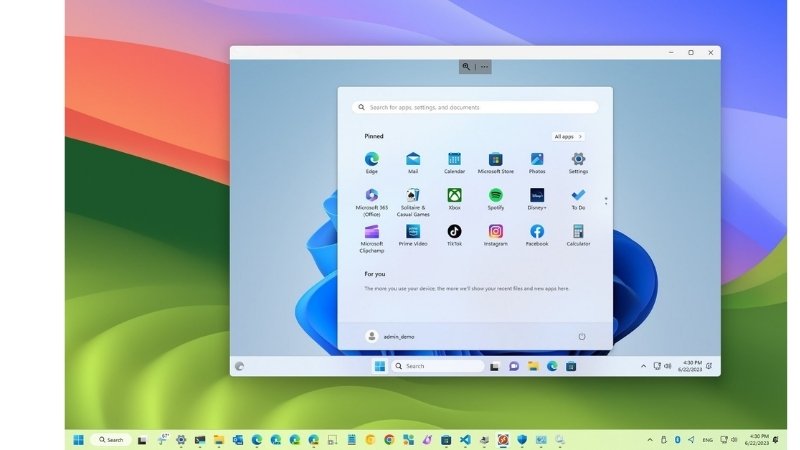Click the power button in Start menu
800x450 pixels.
[x=582, y=336]
